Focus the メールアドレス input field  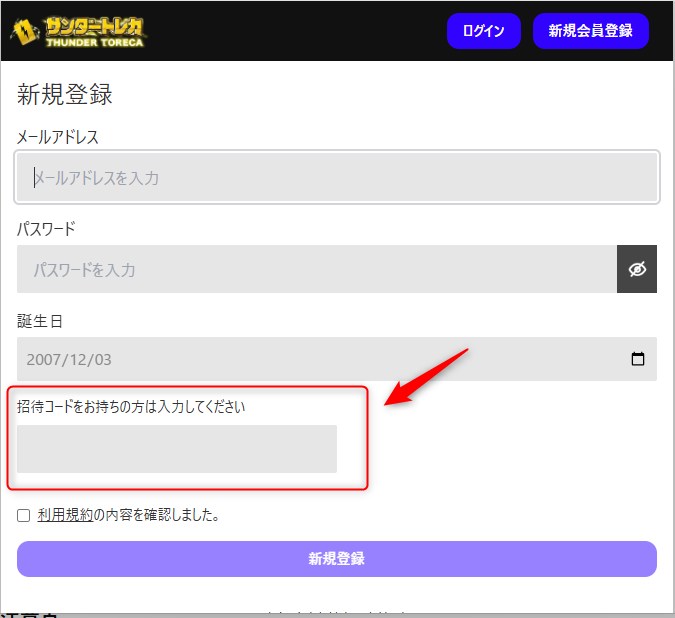tap(336, 178)
